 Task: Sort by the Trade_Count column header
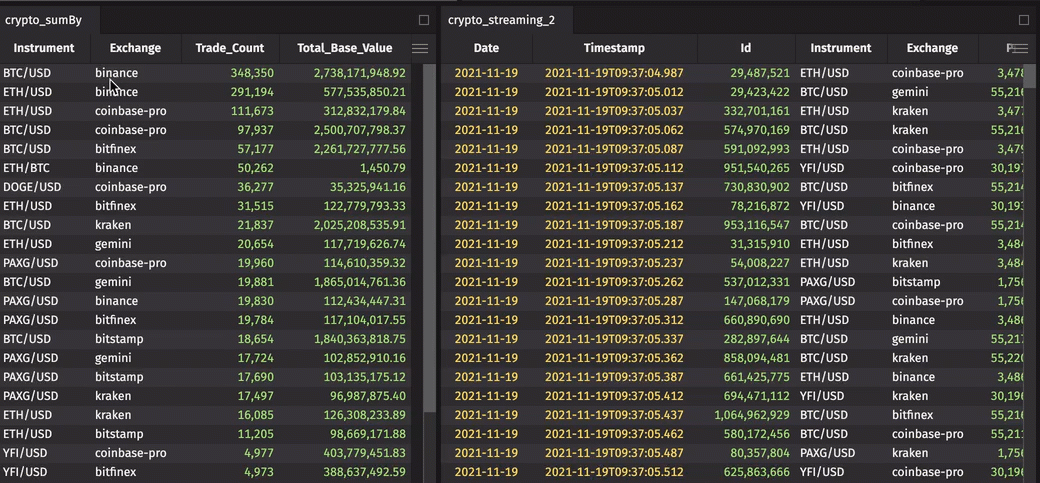230,48
